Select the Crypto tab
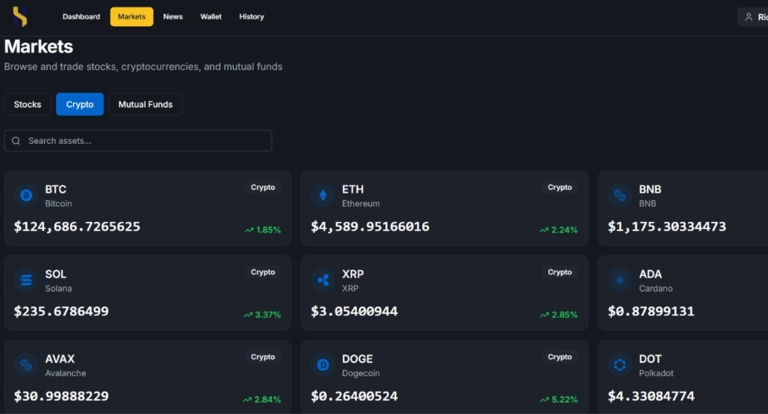The height and width of the screenshot is (414, 768). point(80,104)
